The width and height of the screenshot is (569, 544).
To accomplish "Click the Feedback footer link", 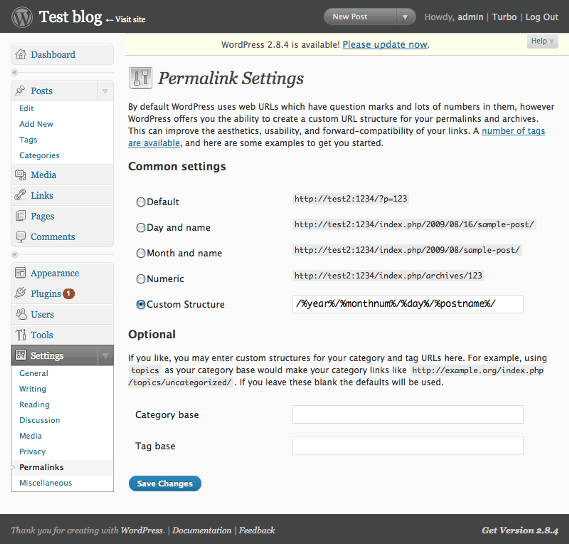I will (257, 531).
